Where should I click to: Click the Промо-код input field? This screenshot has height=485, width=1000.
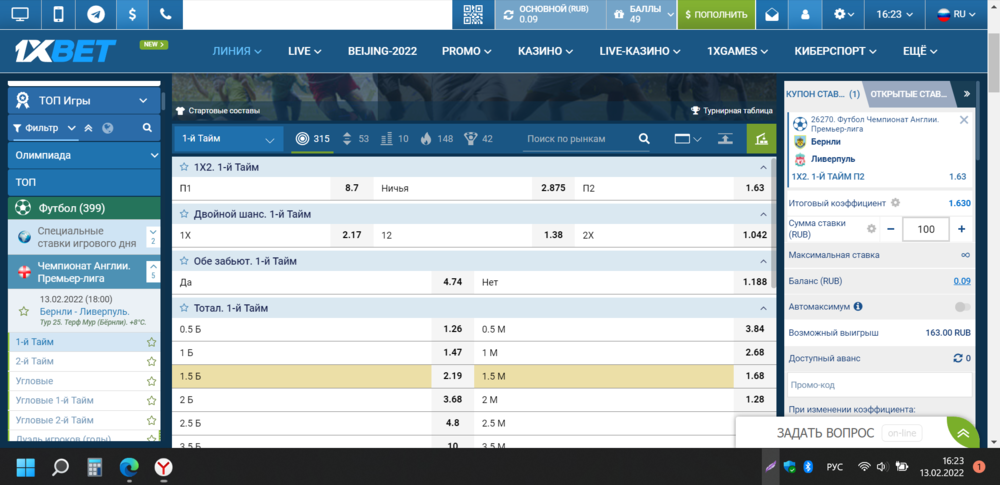coord(880,385)
